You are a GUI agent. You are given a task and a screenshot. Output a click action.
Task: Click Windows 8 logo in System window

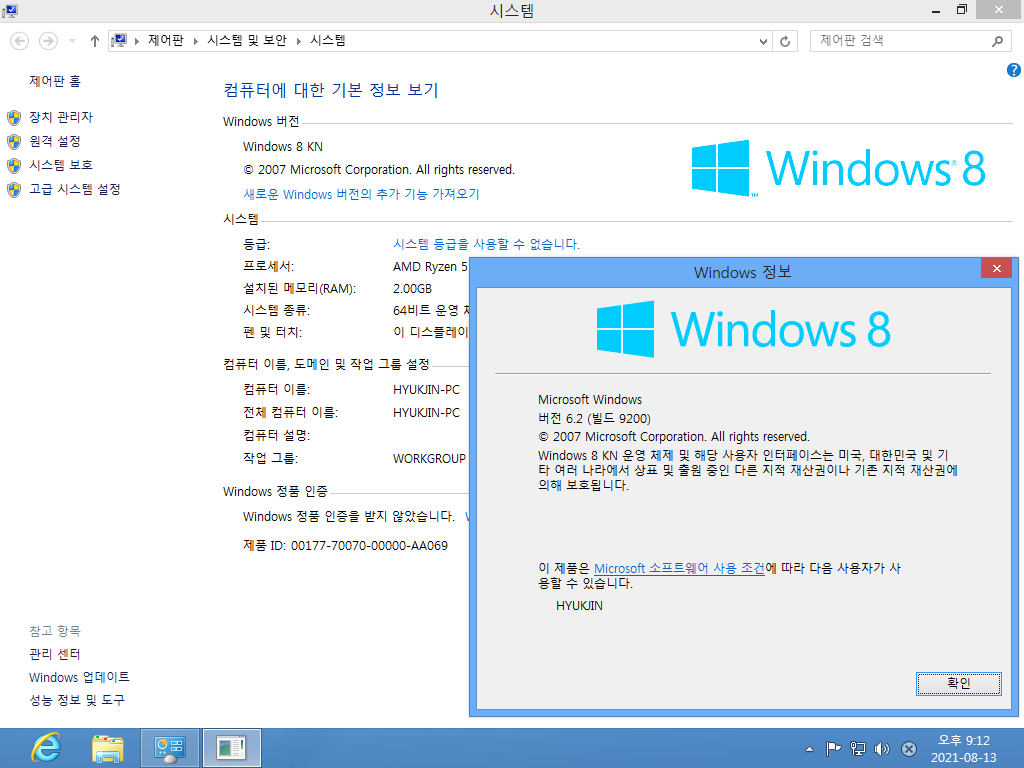pyautogui.click(x=839, y=168)
